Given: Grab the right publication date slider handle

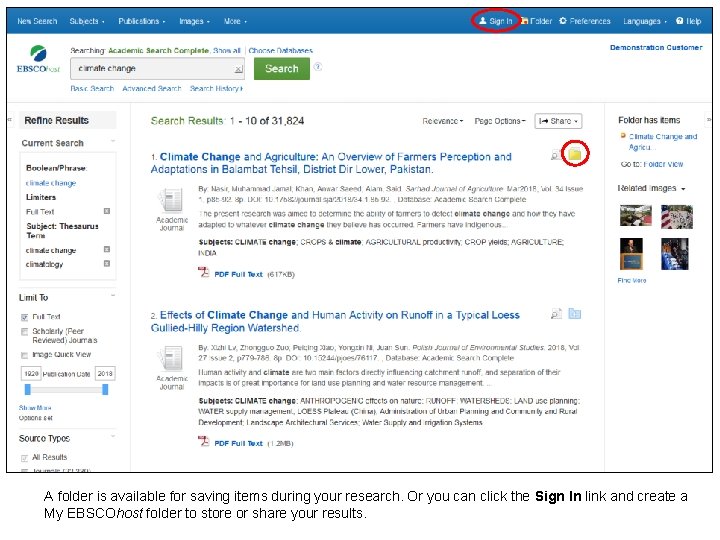Looking at the screenshot, I should [105, 389].
